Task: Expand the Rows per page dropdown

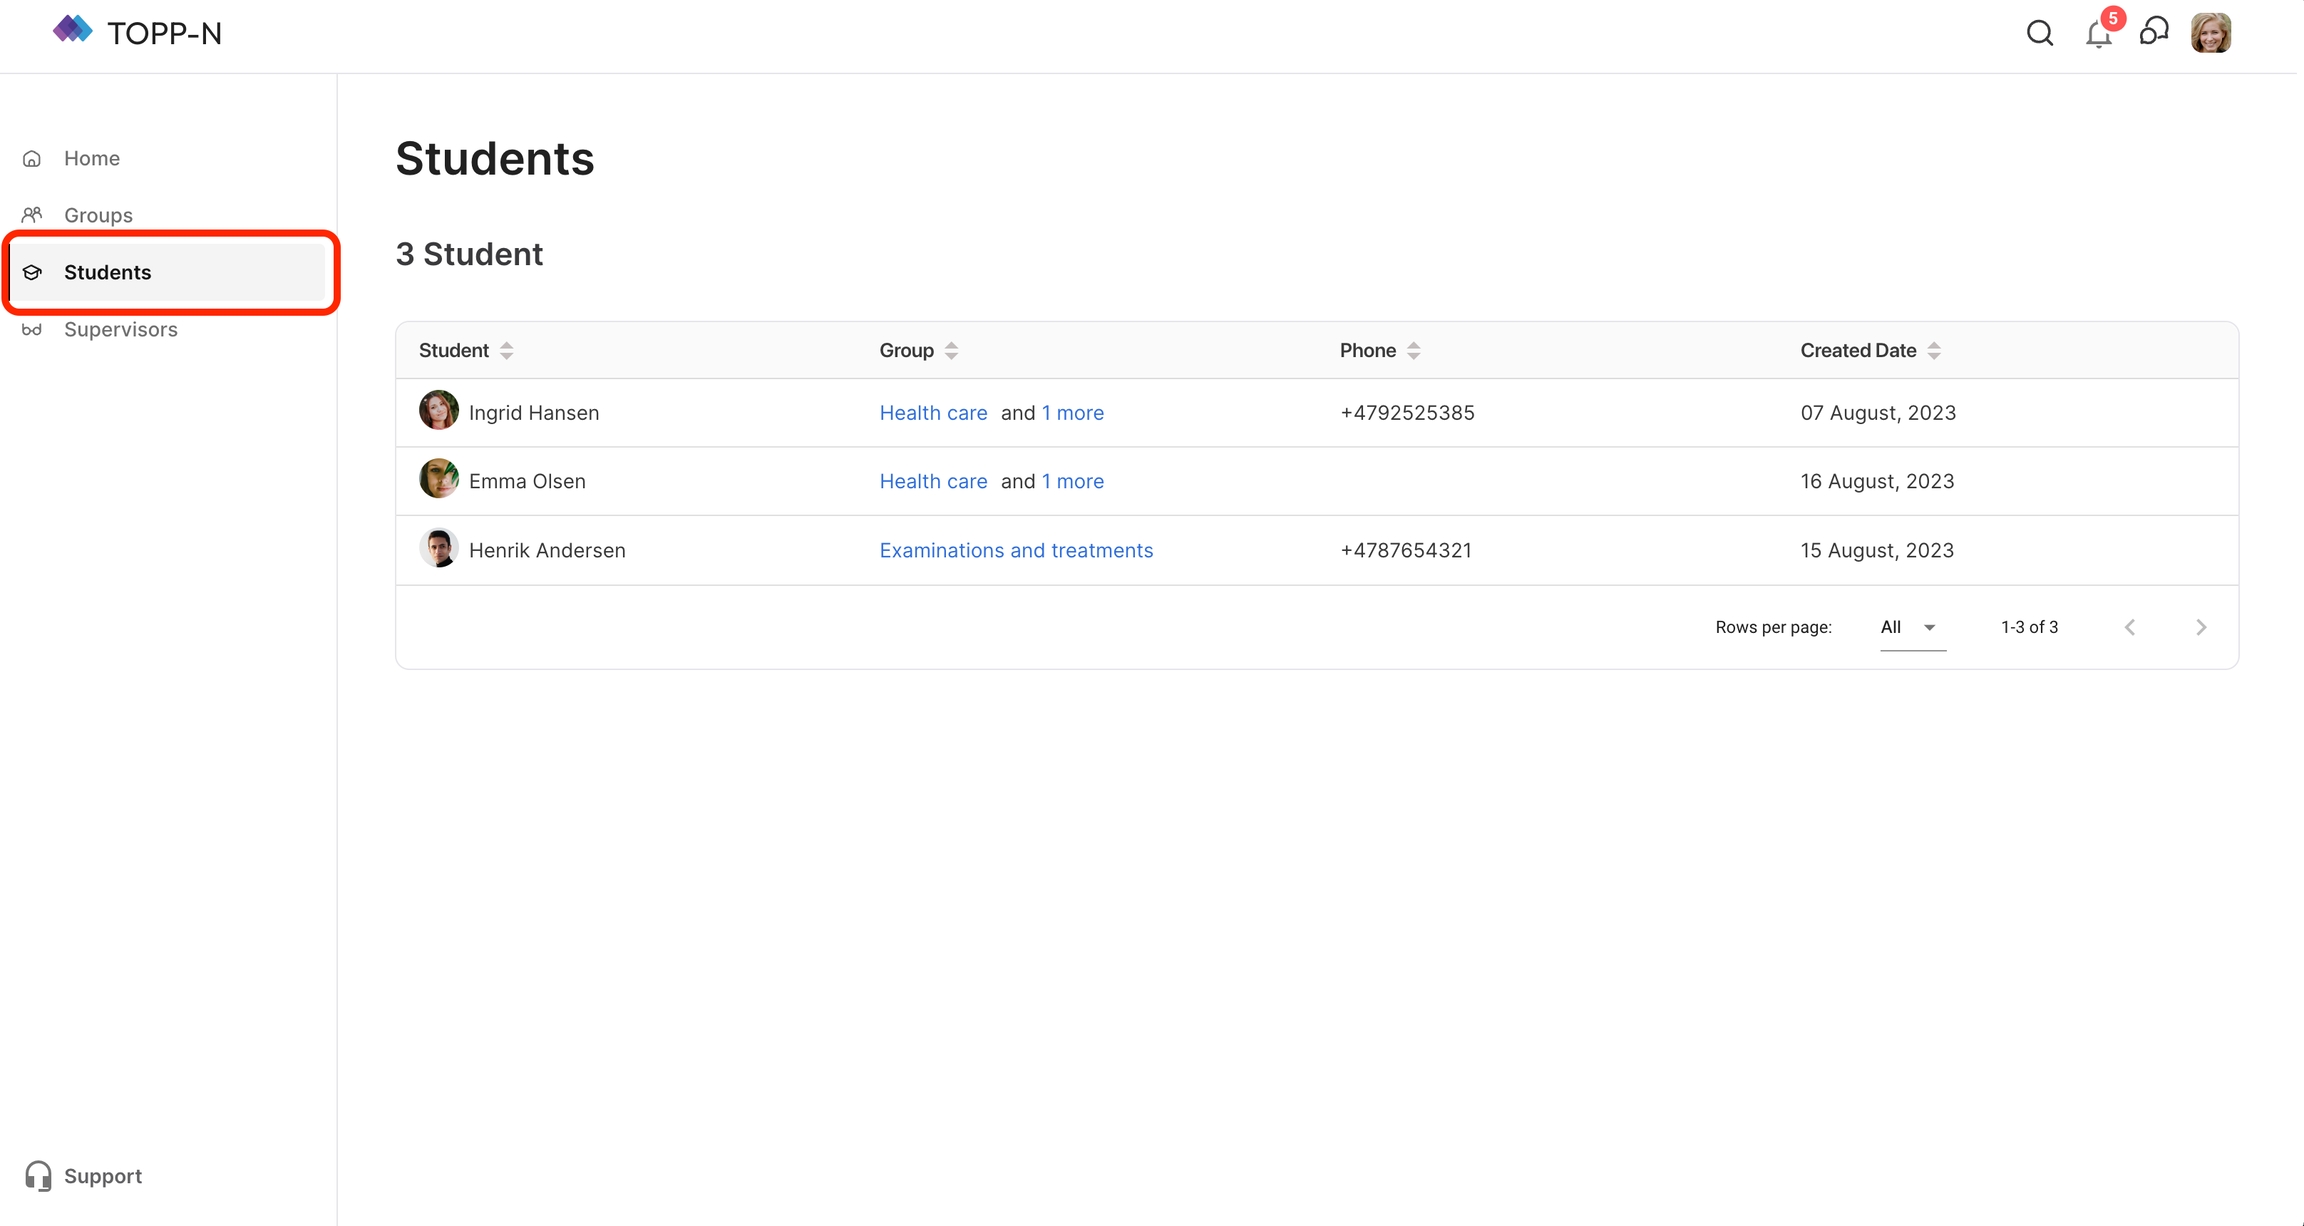Action: click(1911, 627)
